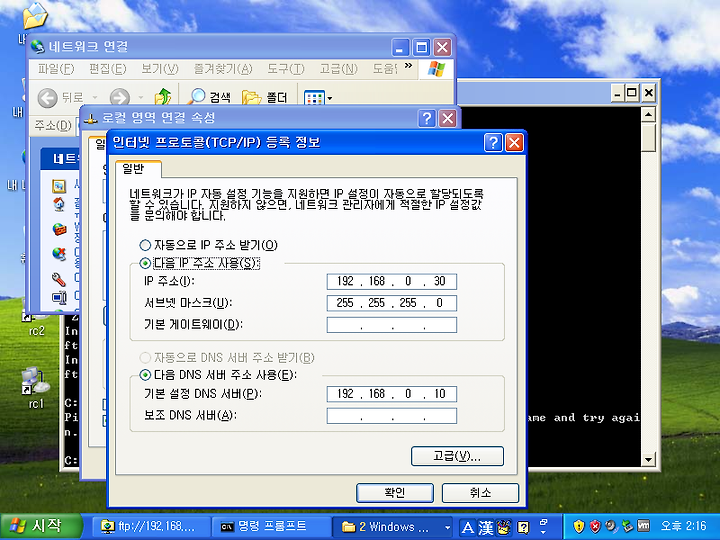Image resolution: width=720 pixels, height=540 pixels.
Task: Click 기본 게이트웨이 empty field
Action: point(392,325)
